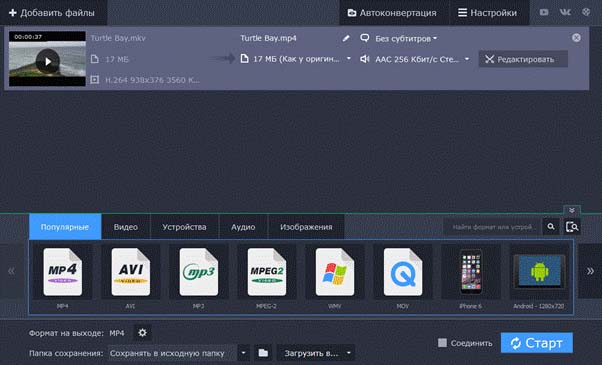Remove Turtle Bay file from list

[576, 38]
